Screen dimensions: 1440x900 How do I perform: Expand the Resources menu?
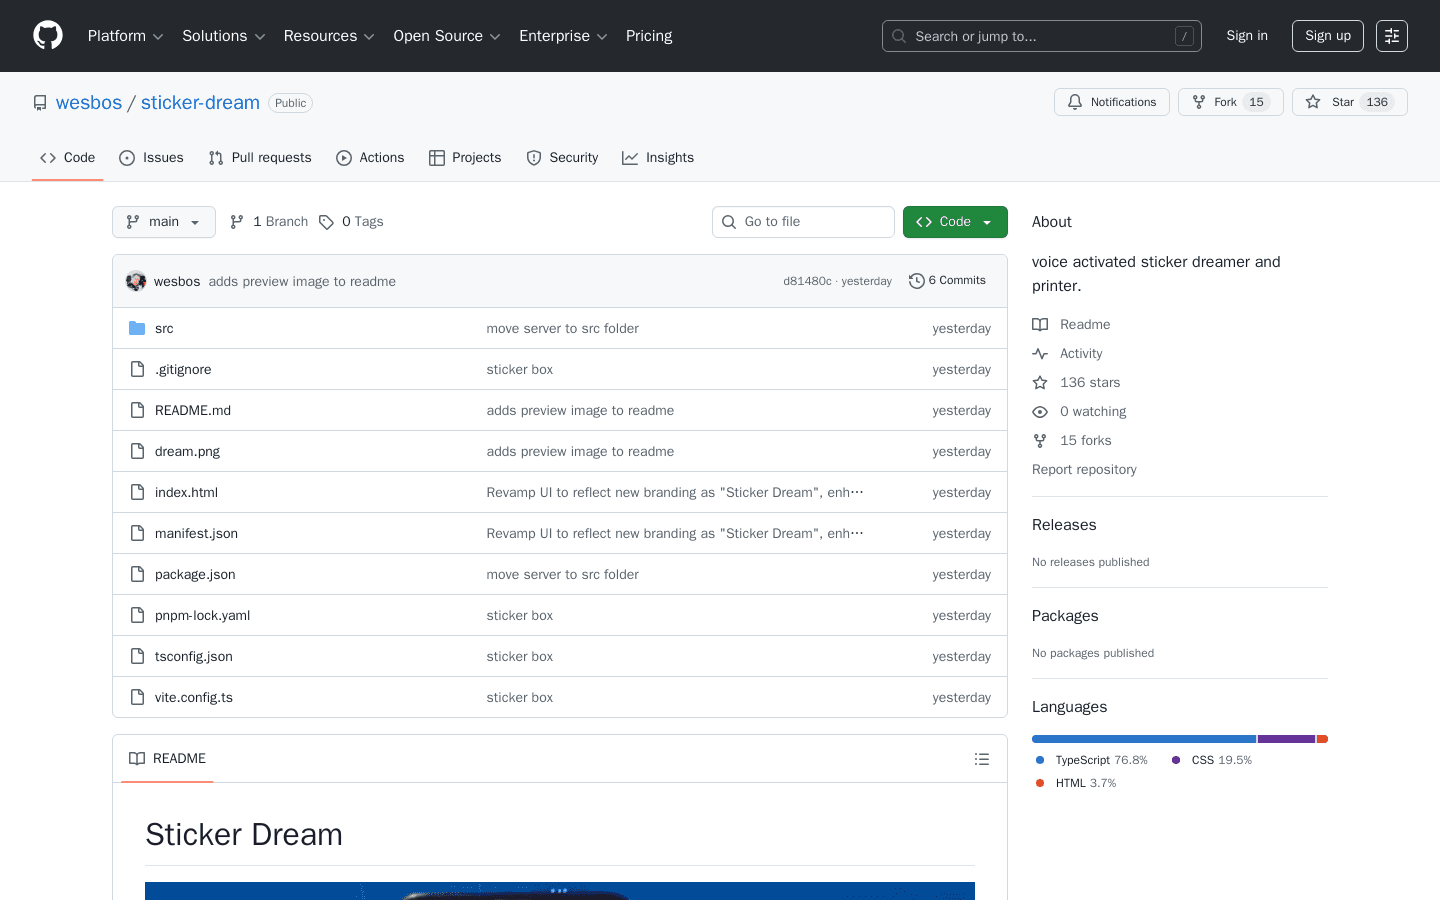pyautogui.click(x=329, y=36)
